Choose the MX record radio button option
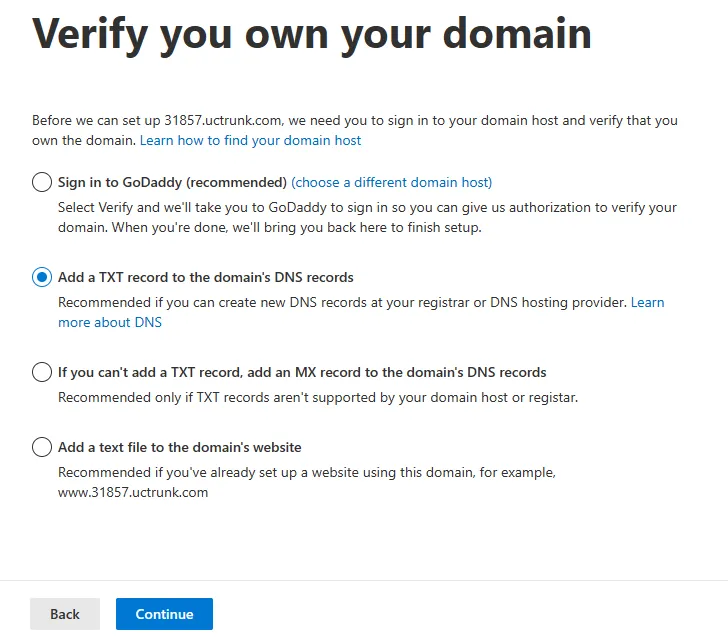 click(42, 372)
